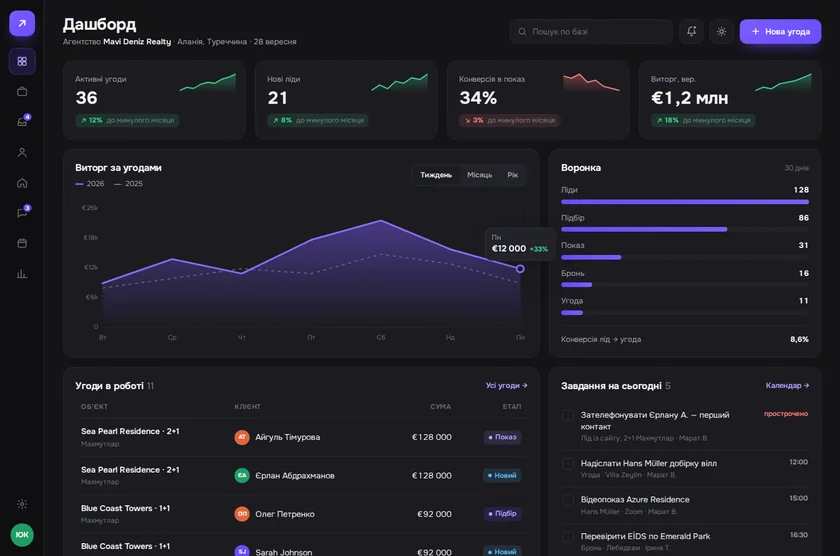Select the Тиждень chart period tab

pyautogui.click(x=436, y=175)
